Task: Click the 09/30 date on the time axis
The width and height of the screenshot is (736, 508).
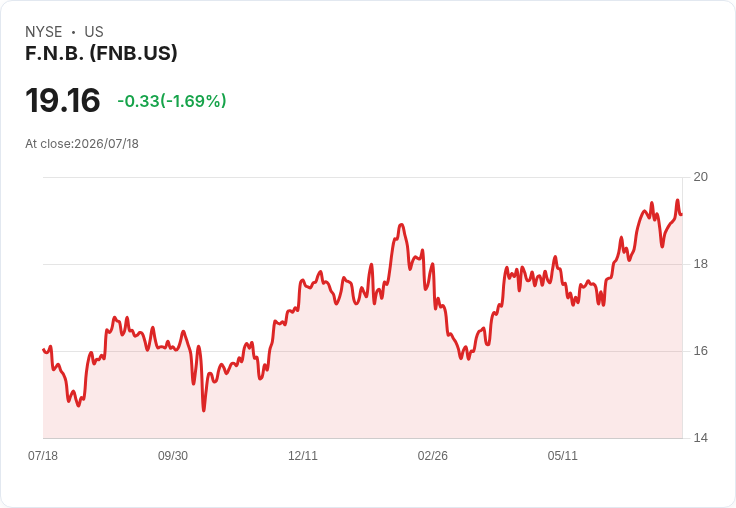Action: pos(173,456)
